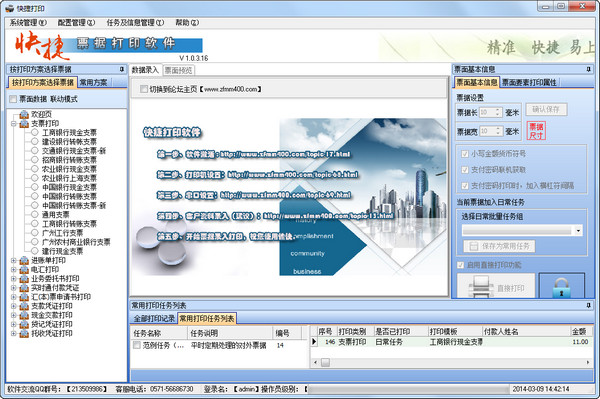Expand the 进账单打印 tree node

click(13, 261)
